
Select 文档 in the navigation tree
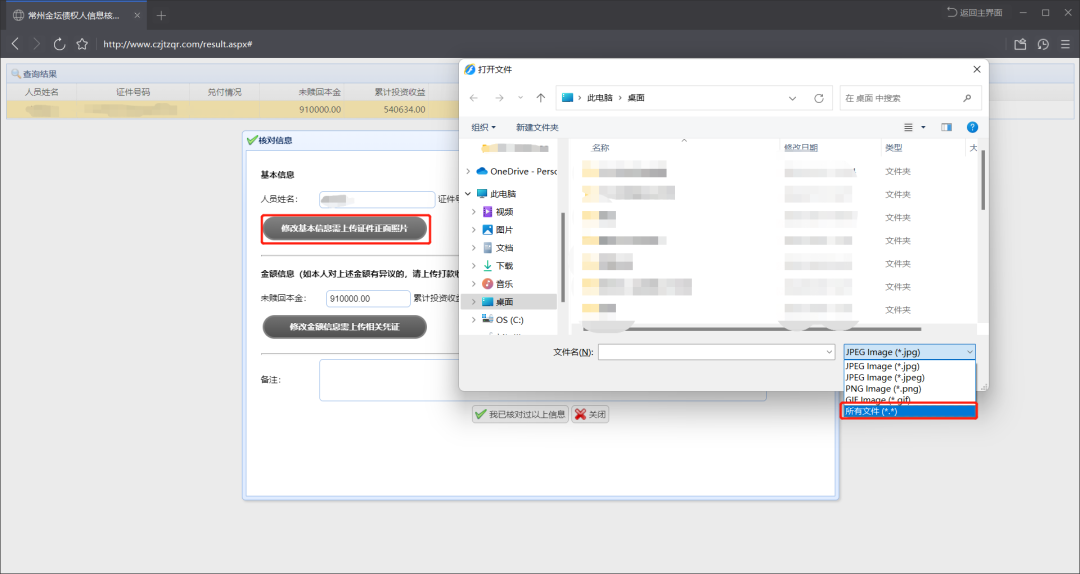(504, 247)
